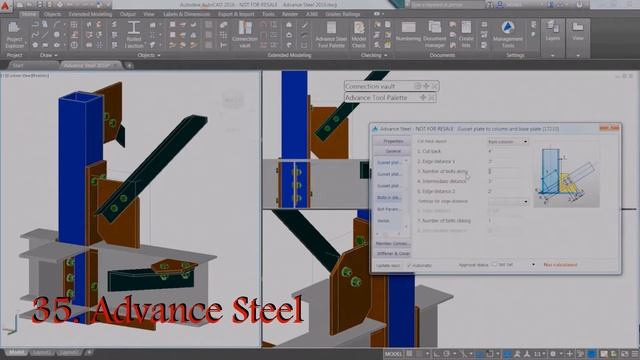This screenshot has height=360, width=640.
Task: Click the Intermediate distance value field
Action: [x=504, y=181]
